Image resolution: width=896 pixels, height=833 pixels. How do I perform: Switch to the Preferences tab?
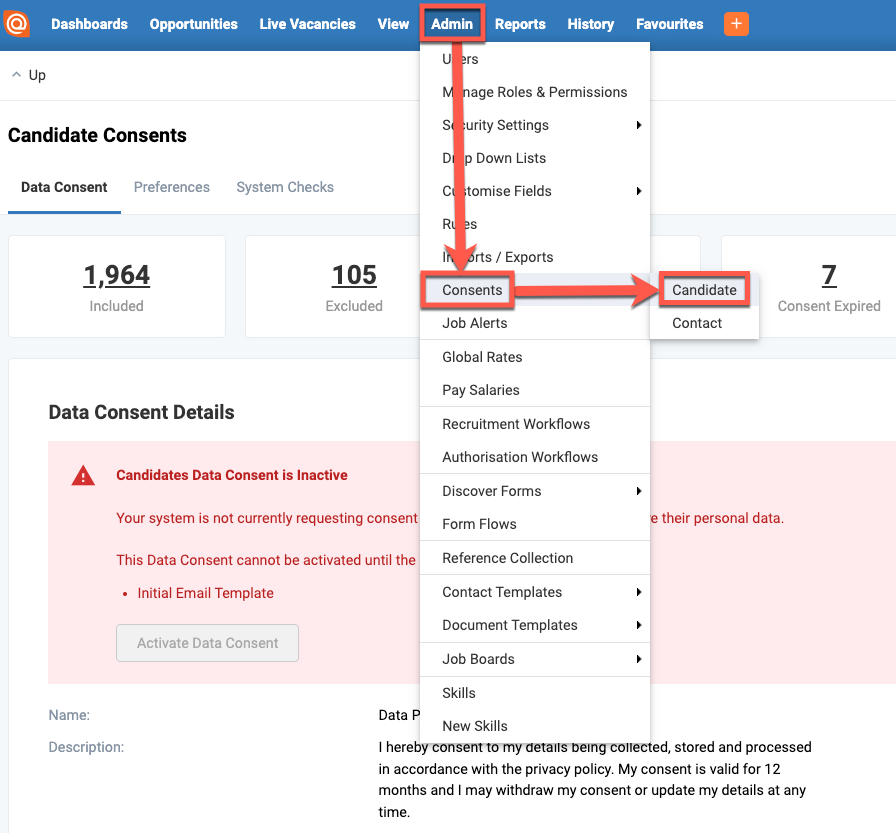(171, 187)
